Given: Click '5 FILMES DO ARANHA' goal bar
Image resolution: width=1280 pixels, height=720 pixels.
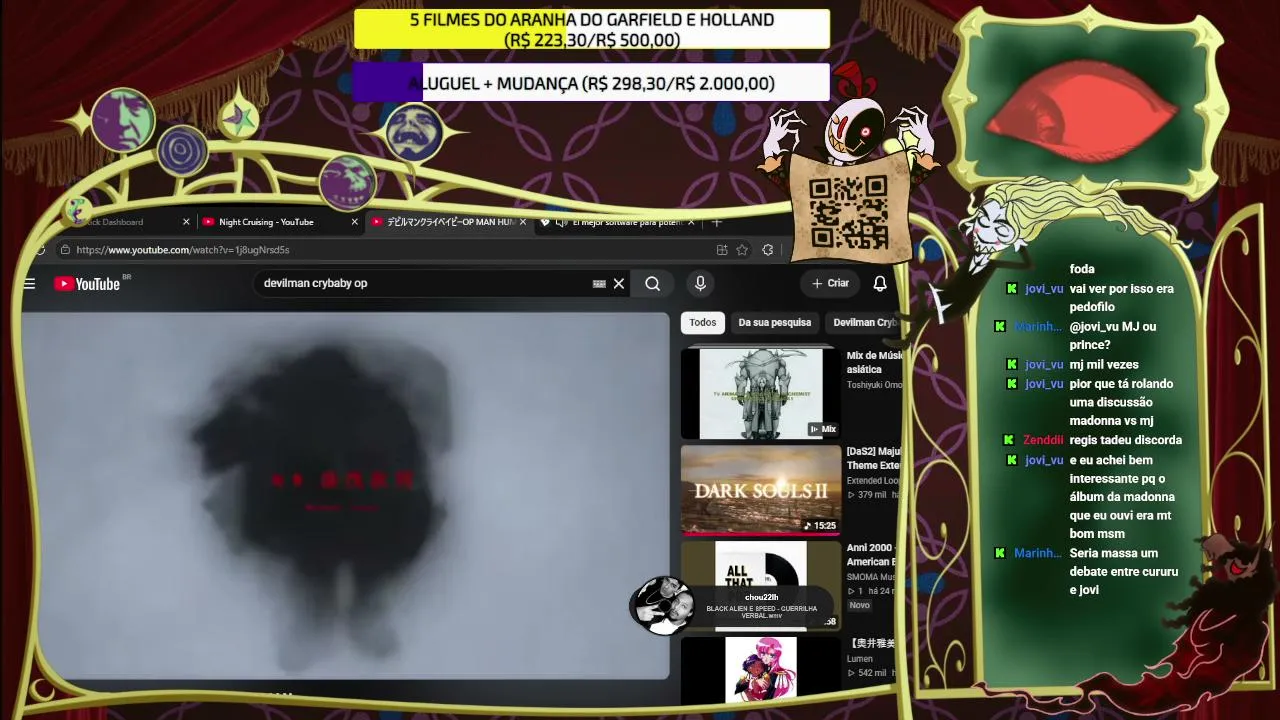Looking at the screenshot, I should pyautogui.click(x=592, y=29).
